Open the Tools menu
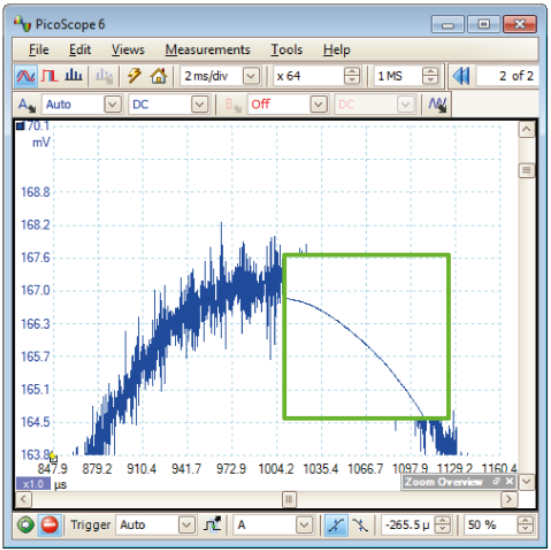This screenshot has width=551, height=550. point(286,50)
